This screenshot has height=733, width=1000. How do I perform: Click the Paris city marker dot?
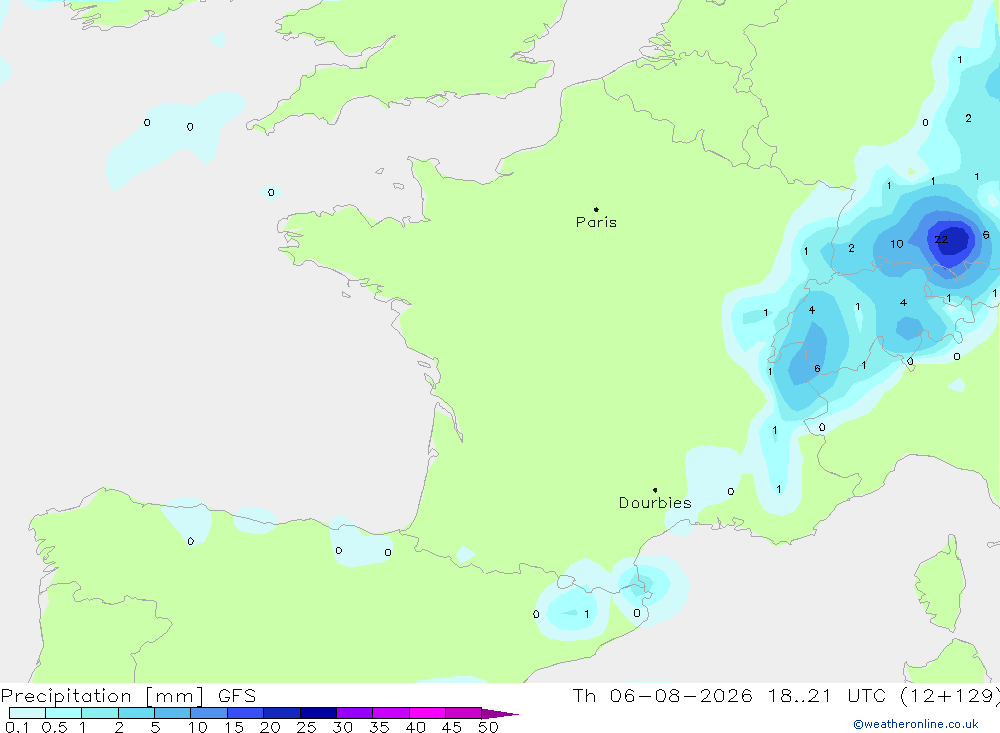(x=596, y=209)
